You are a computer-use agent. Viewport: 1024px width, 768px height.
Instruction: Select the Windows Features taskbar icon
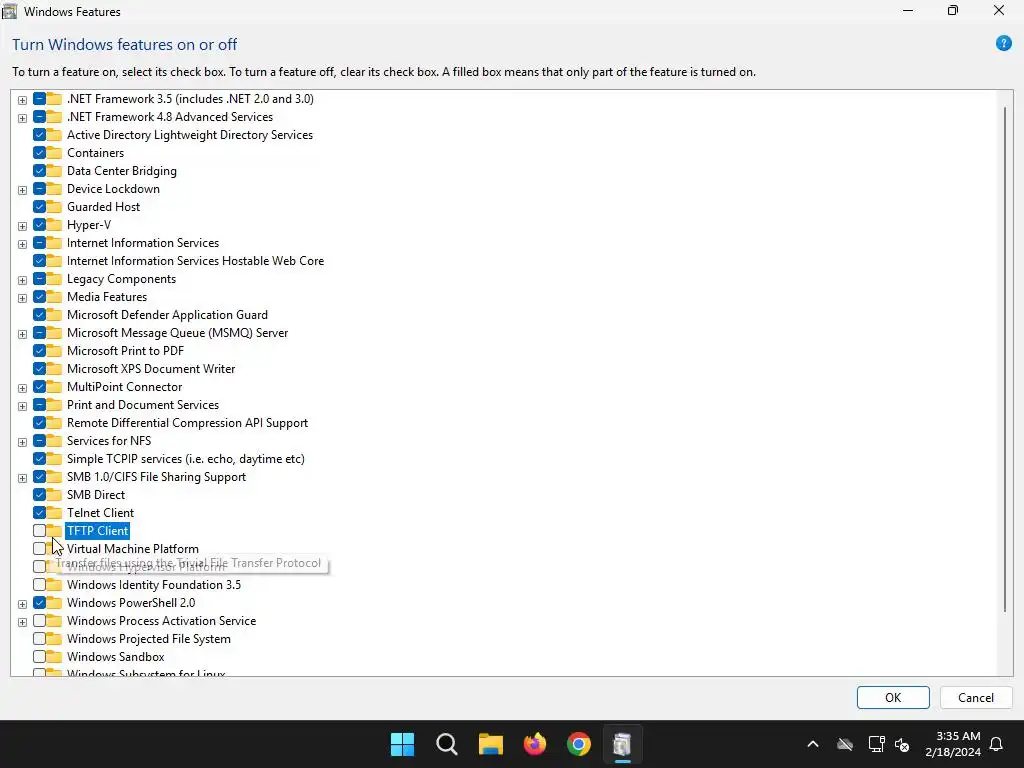(622, 744)
